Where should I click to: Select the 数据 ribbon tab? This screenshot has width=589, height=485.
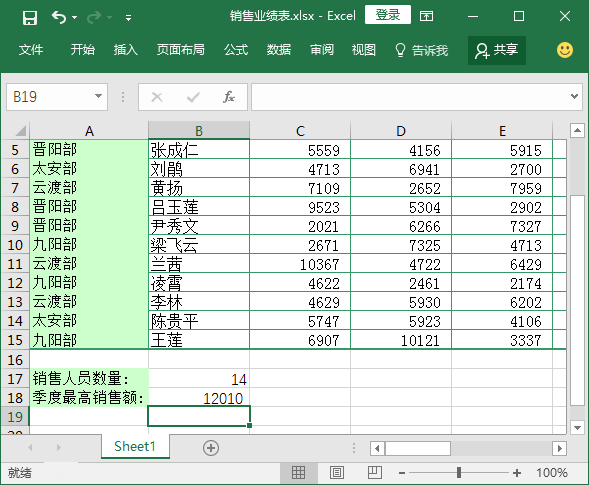279,50
